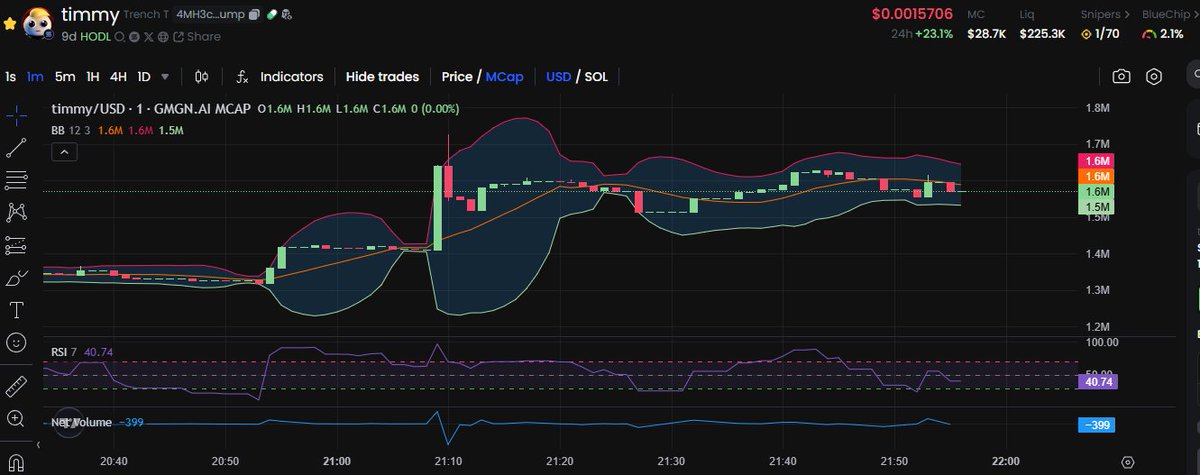Image resolution: width=1200 pixels, height=475 pixels.
Task: Select the ruler measure tool
Action: click(x=15, y=386)
